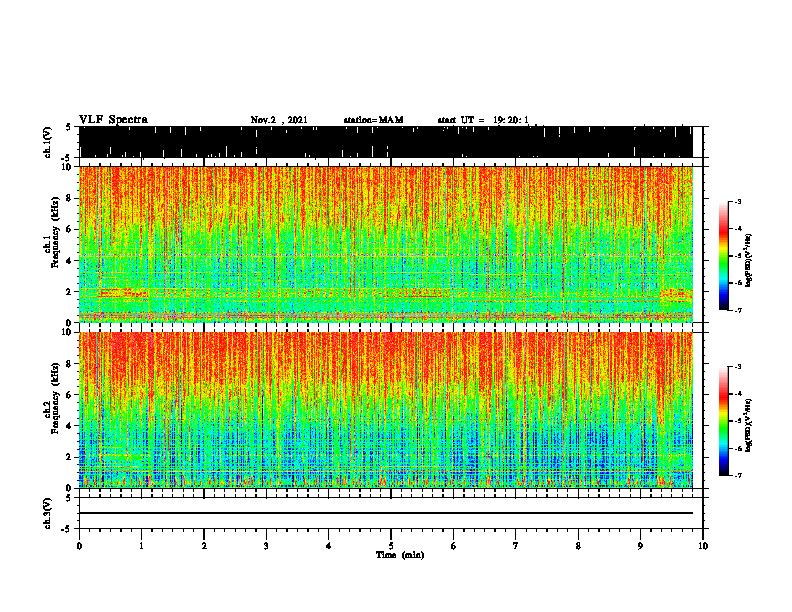Click the "8" kHz tick on ch.2 frequency axis
Image resolution: width=792 pixels, height=612 pixels.
[69, 364]
